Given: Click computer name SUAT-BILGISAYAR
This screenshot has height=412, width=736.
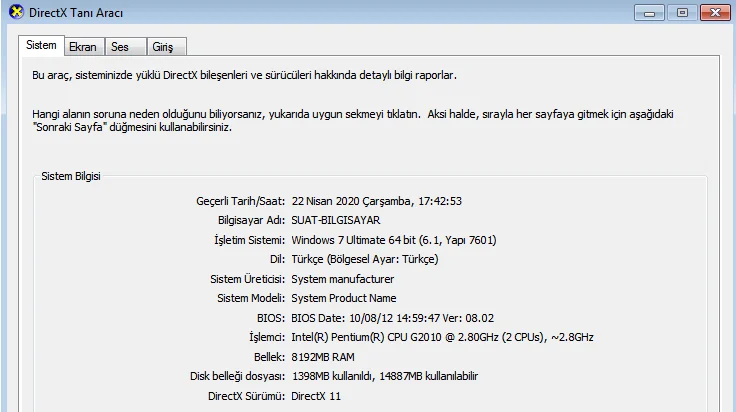Looking at the screenshot, I should coord(336,221).
